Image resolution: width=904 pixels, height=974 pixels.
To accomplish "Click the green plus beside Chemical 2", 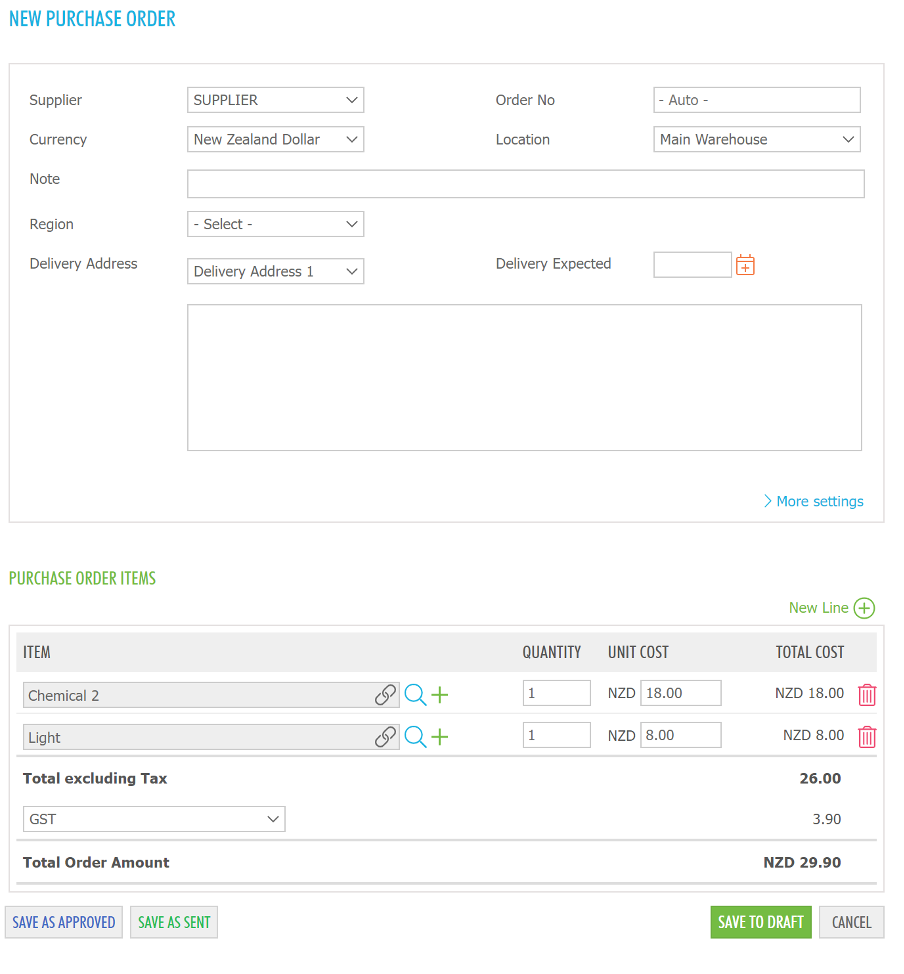I will tap(440, 695).
